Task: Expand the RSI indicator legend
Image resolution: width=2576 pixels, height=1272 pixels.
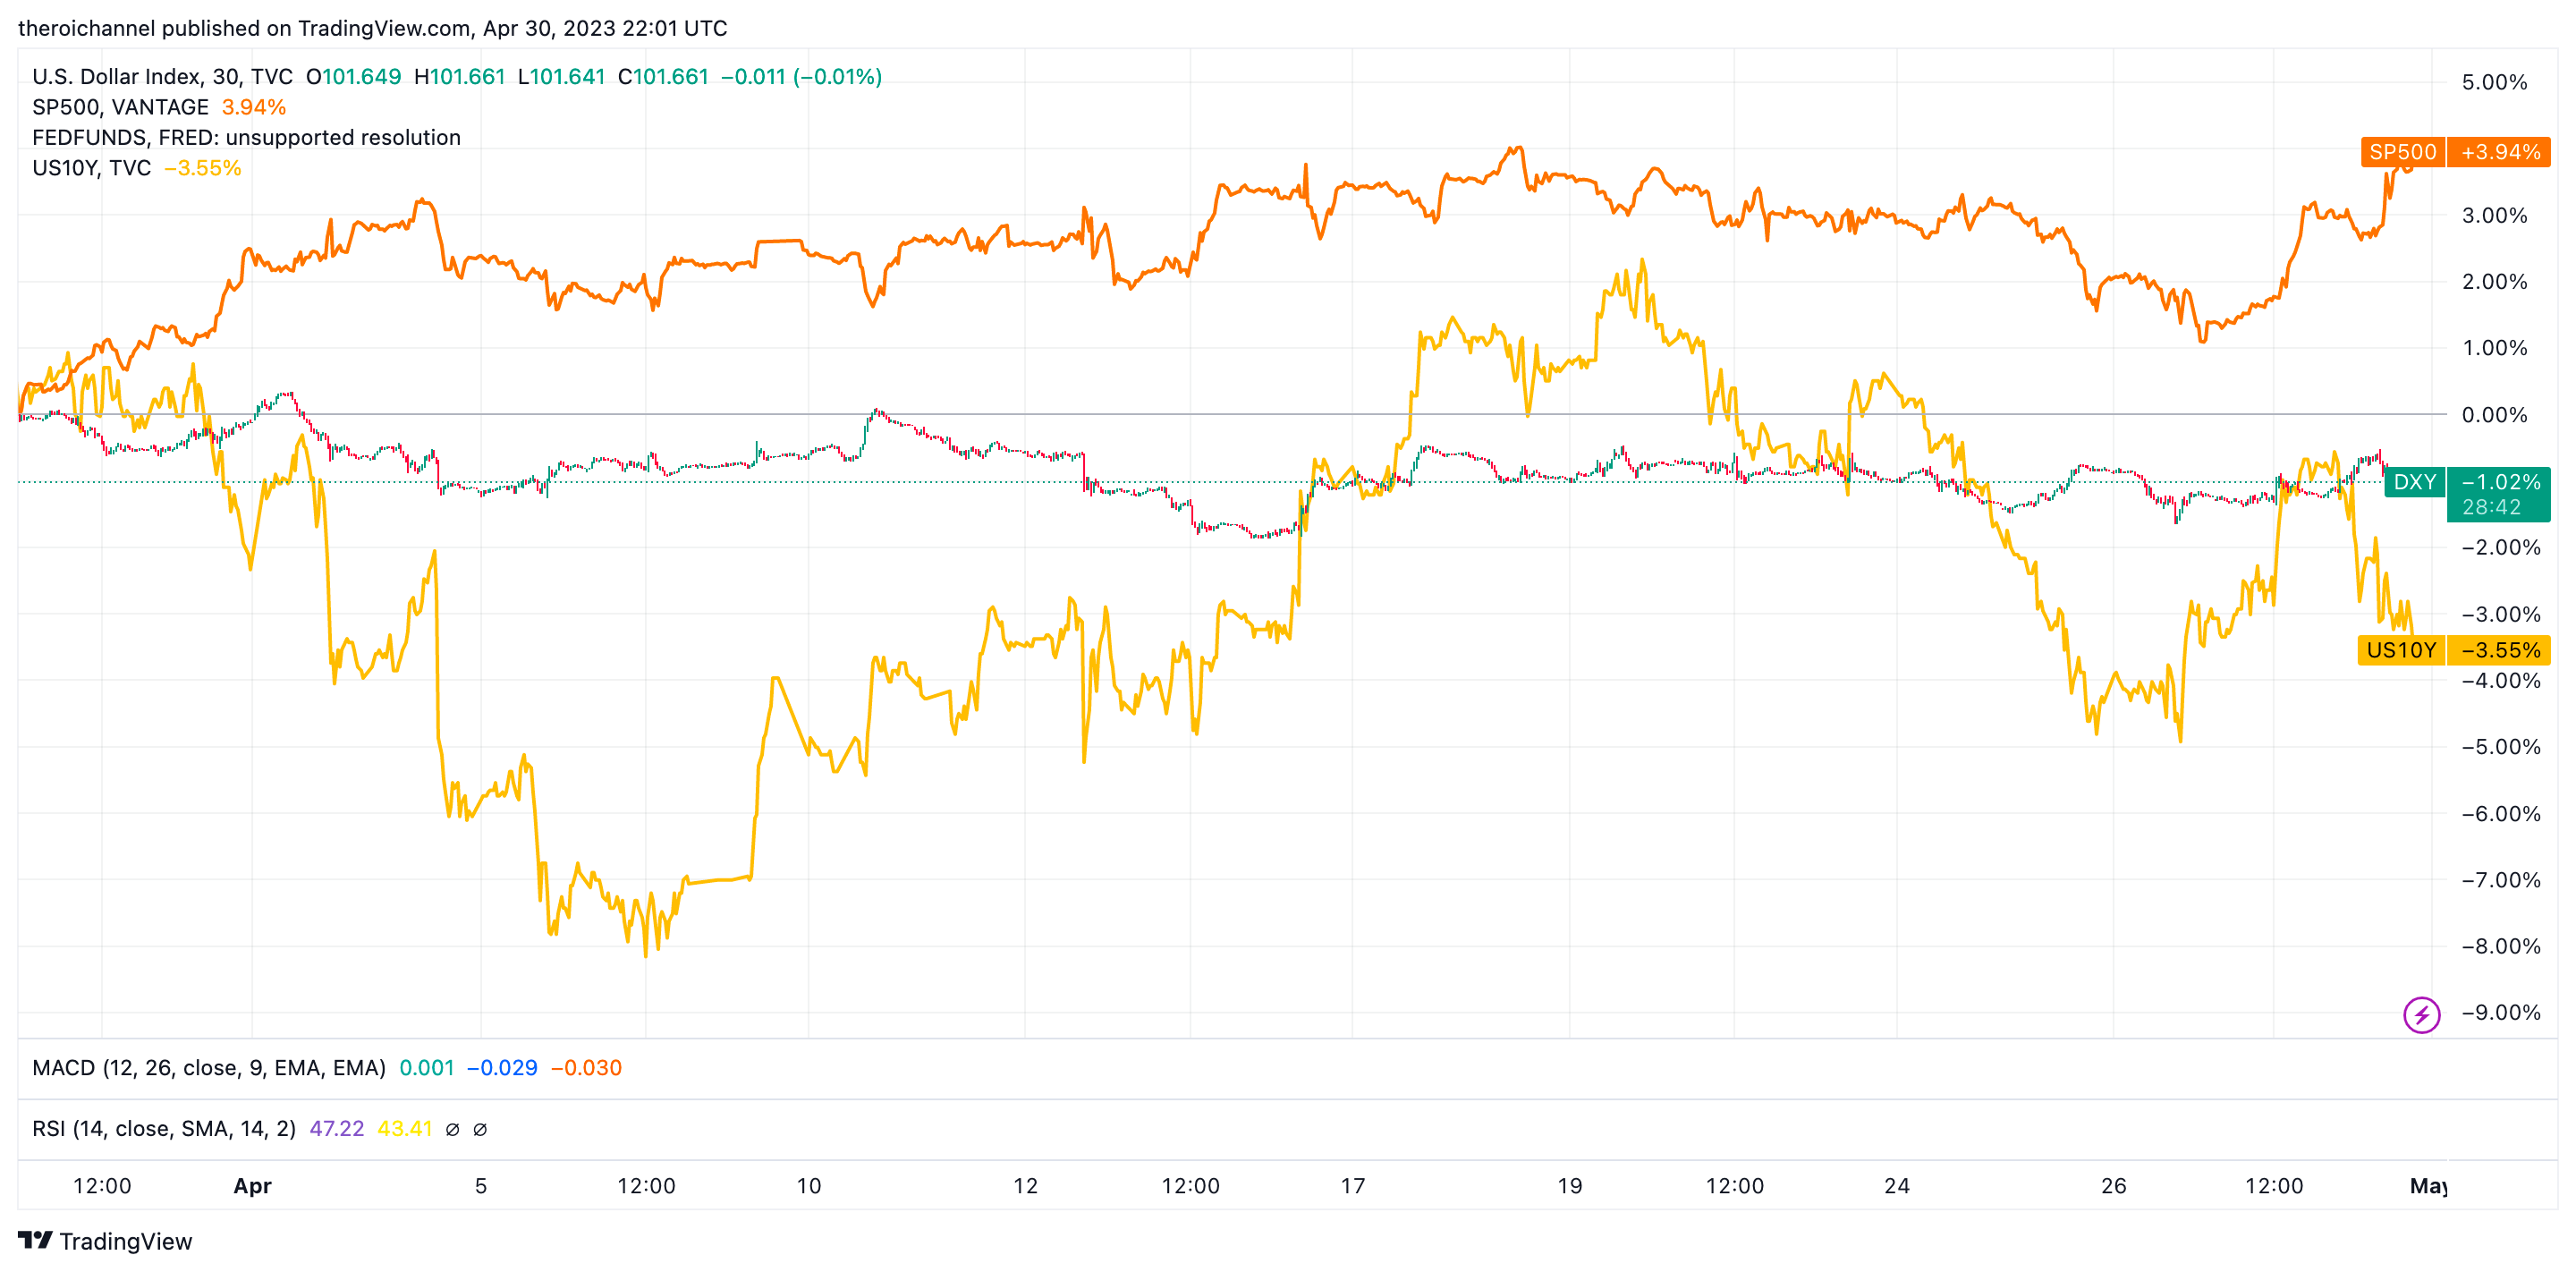Action: pyautogui.click(x=163, y=1129)
